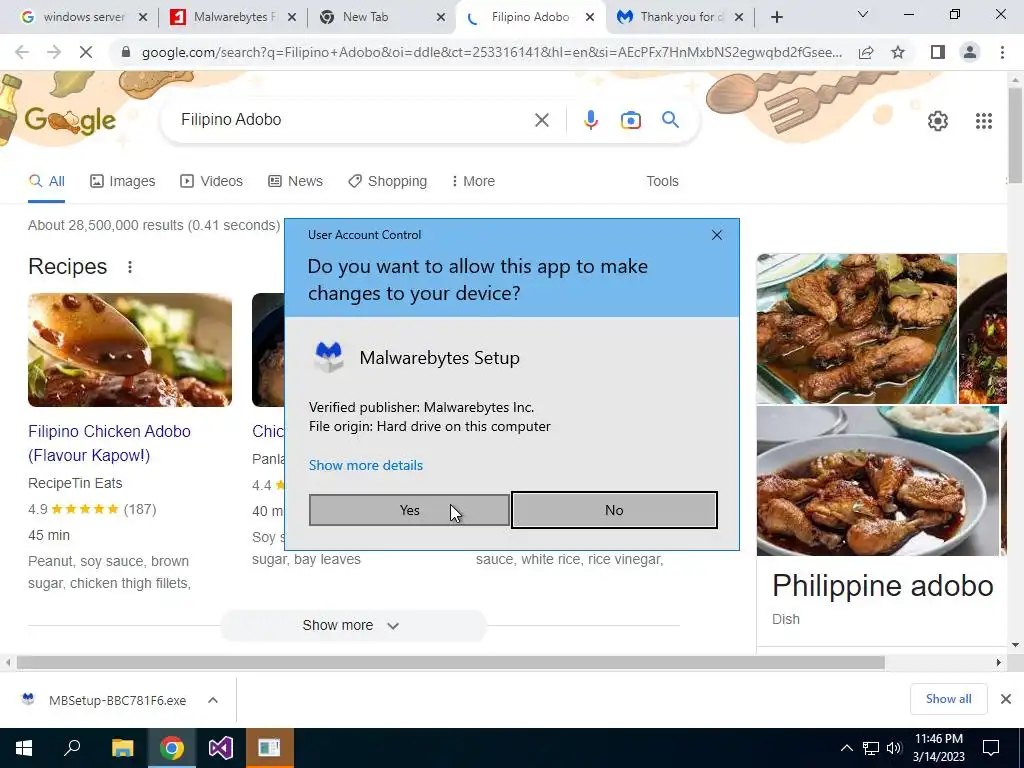Click the vertical page scrollbar
The height and width of the screenshot is (768, 1024).
pyautogui.click(x=1015, y=136)
